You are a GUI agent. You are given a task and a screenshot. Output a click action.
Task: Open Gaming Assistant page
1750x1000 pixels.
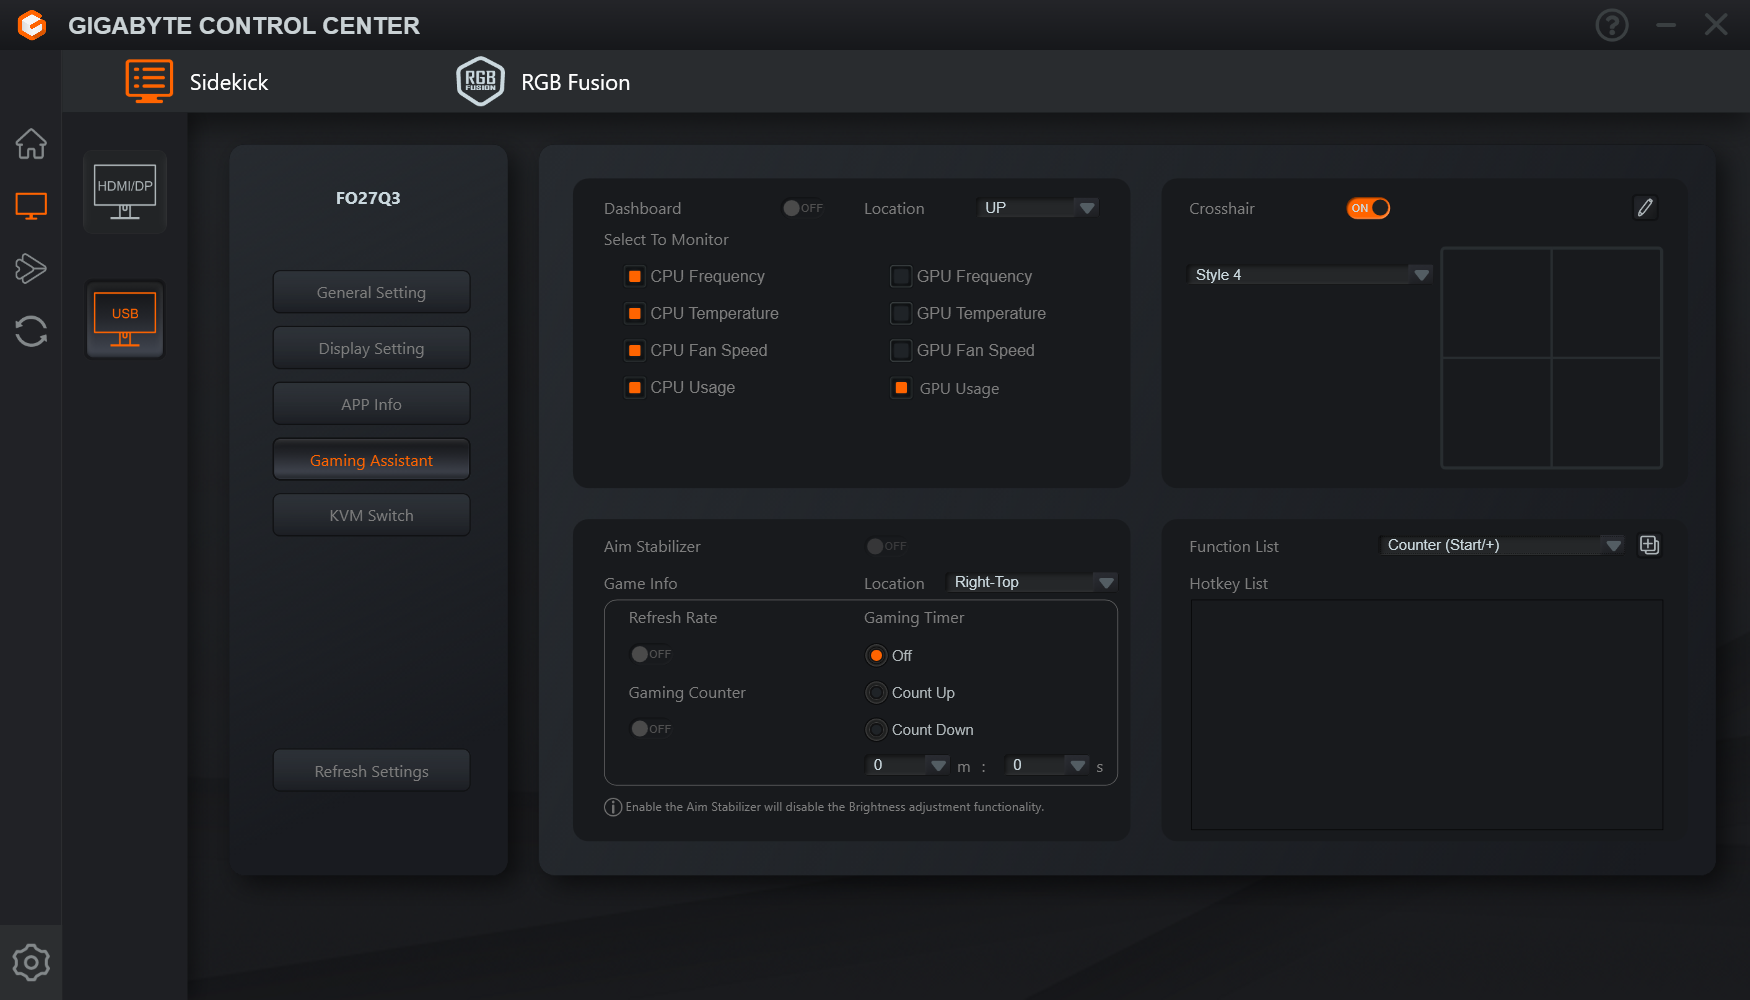(x=371, y=460)
